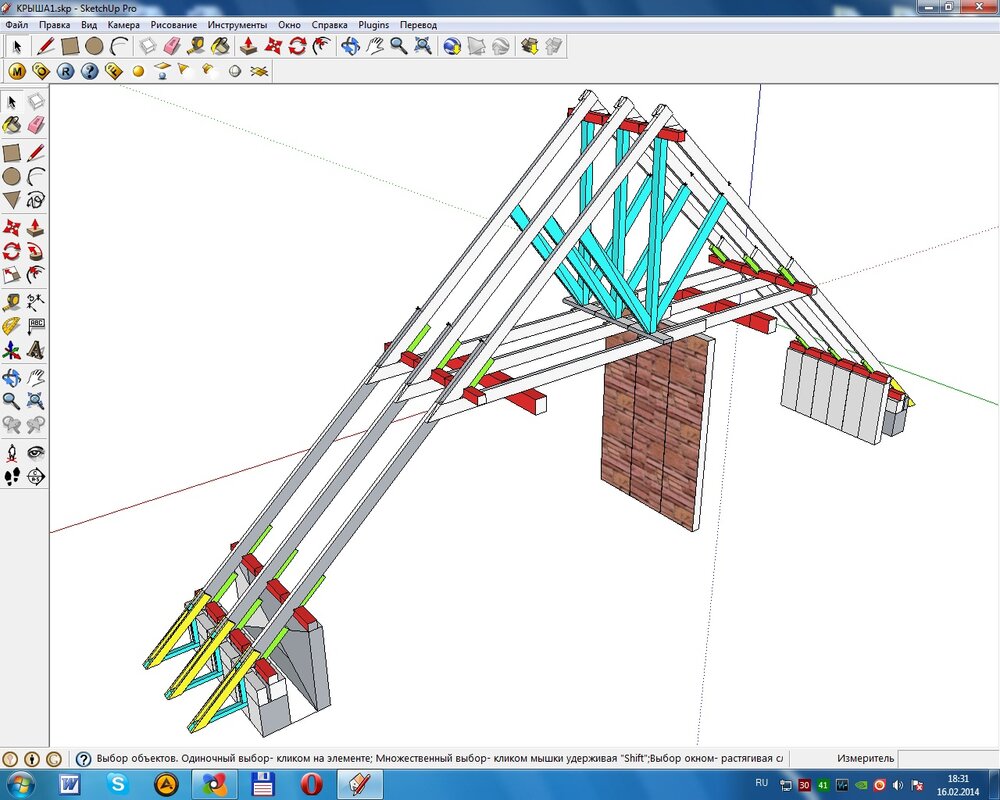Select the Scale tool
The width and height of the screenshot is (1000, 800).
[x=11, y=275]
